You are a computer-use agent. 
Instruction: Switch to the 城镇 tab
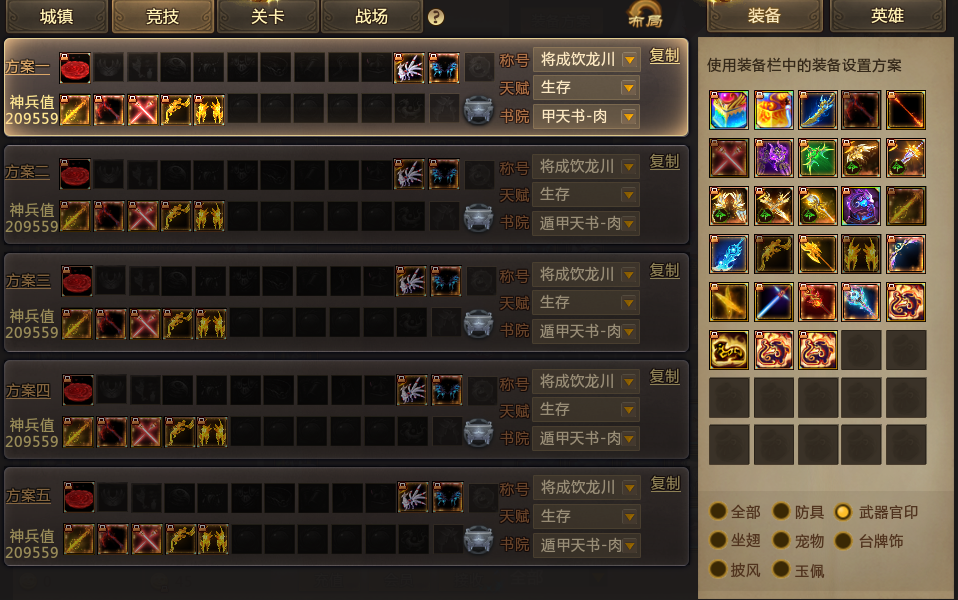[x=57, y=16]
